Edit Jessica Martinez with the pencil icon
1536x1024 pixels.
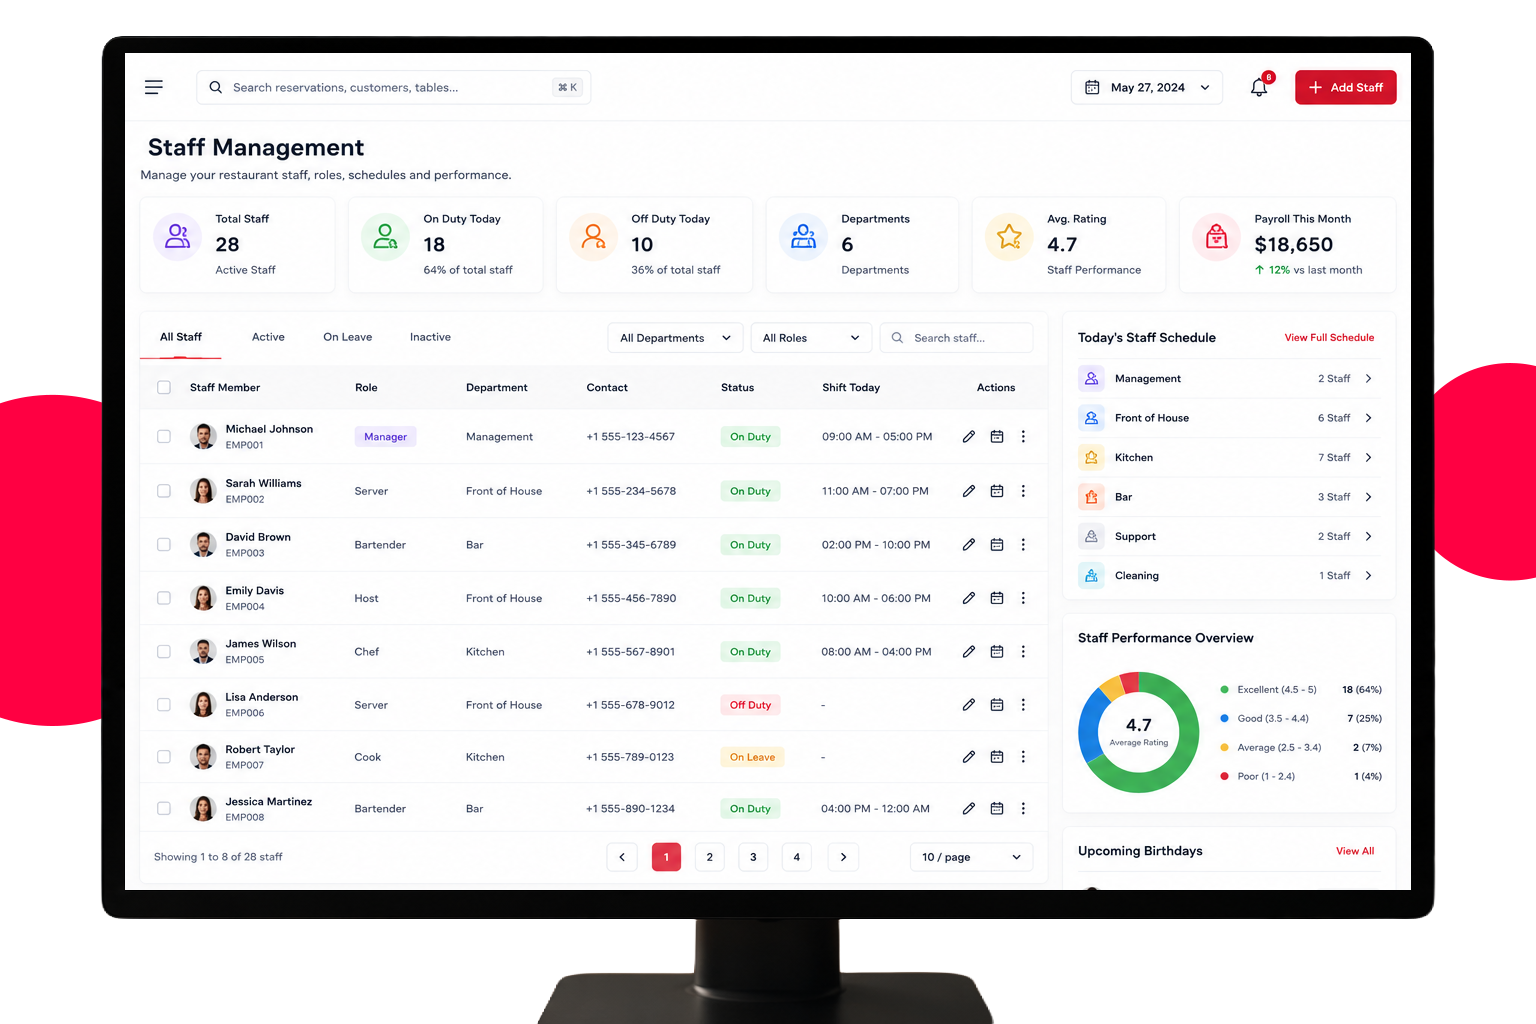pyautogui.click(x=969, y=809)
